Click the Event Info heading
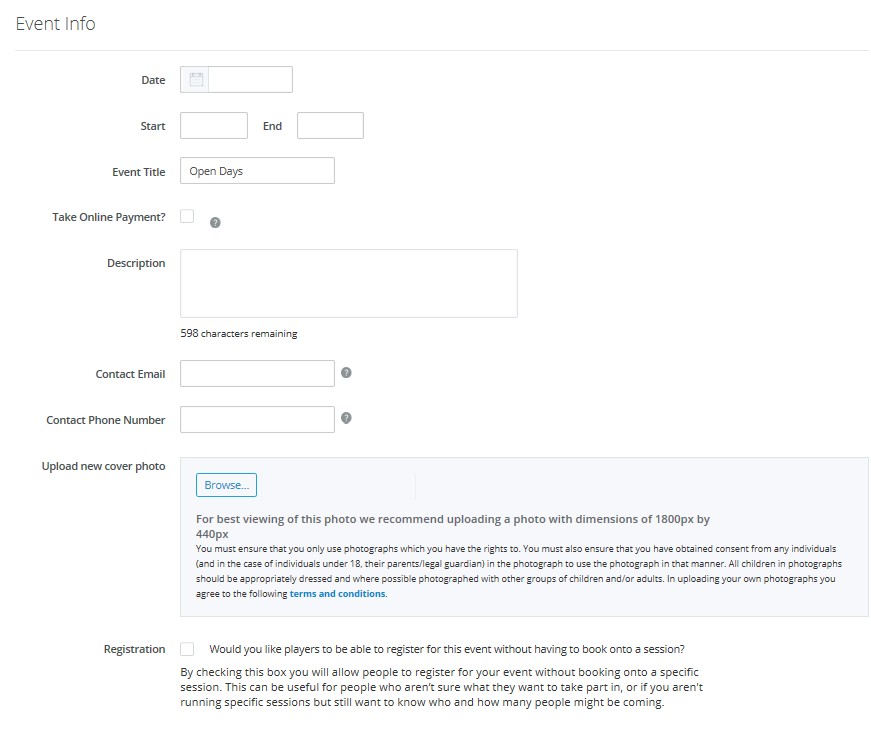The image size is (871, 730). [x=56, y=24]
